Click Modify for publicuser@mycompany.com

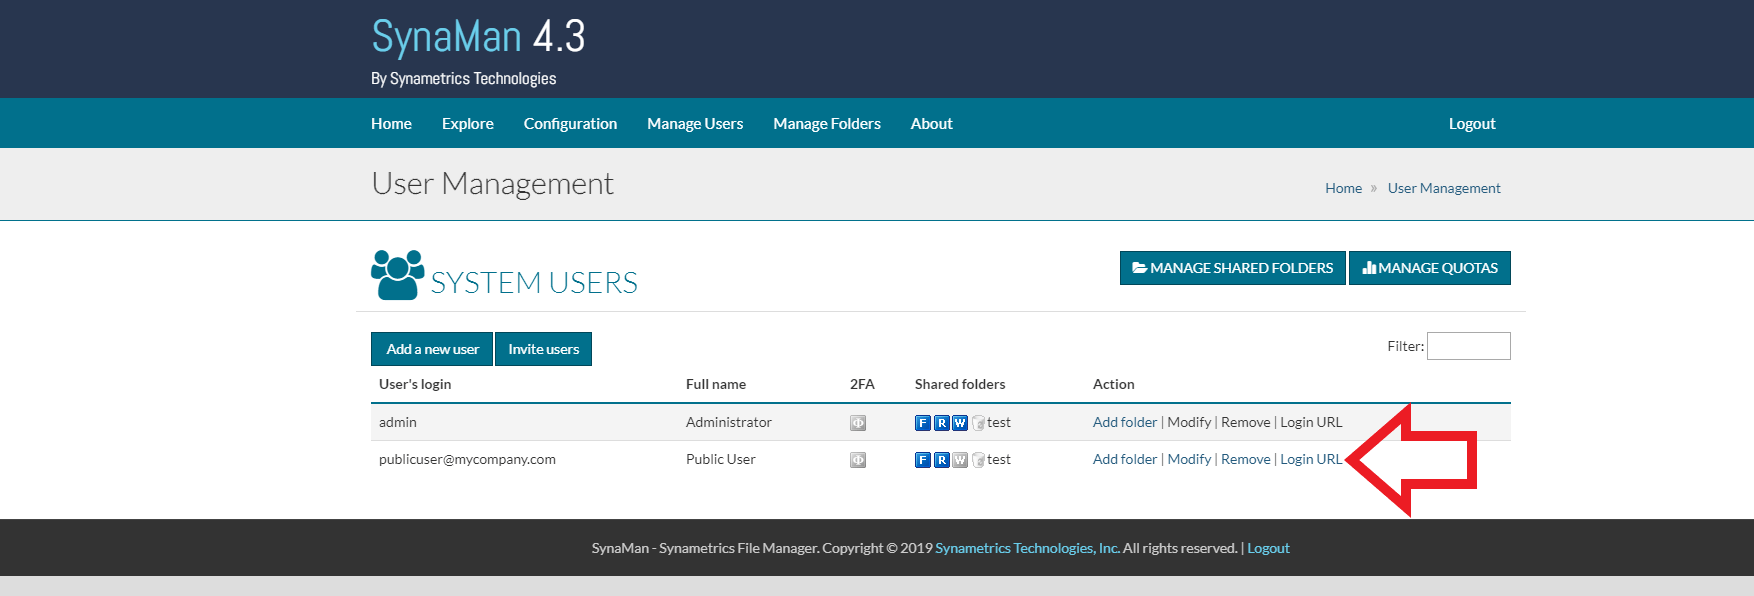coord(1189,459)
